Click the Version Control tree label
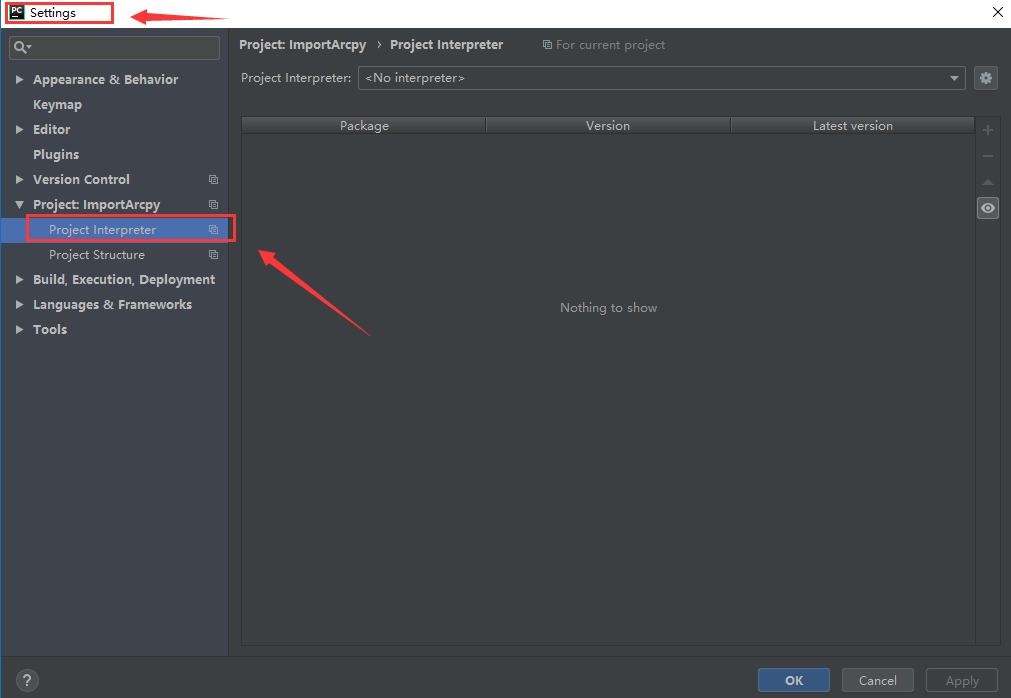Screen dimensions: 1011x698 point(81,179)
